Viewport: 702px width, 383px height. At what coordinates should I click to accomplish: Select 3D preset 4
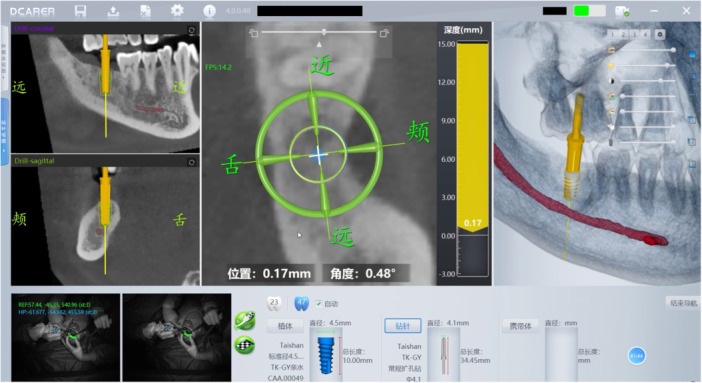(645, 34)
